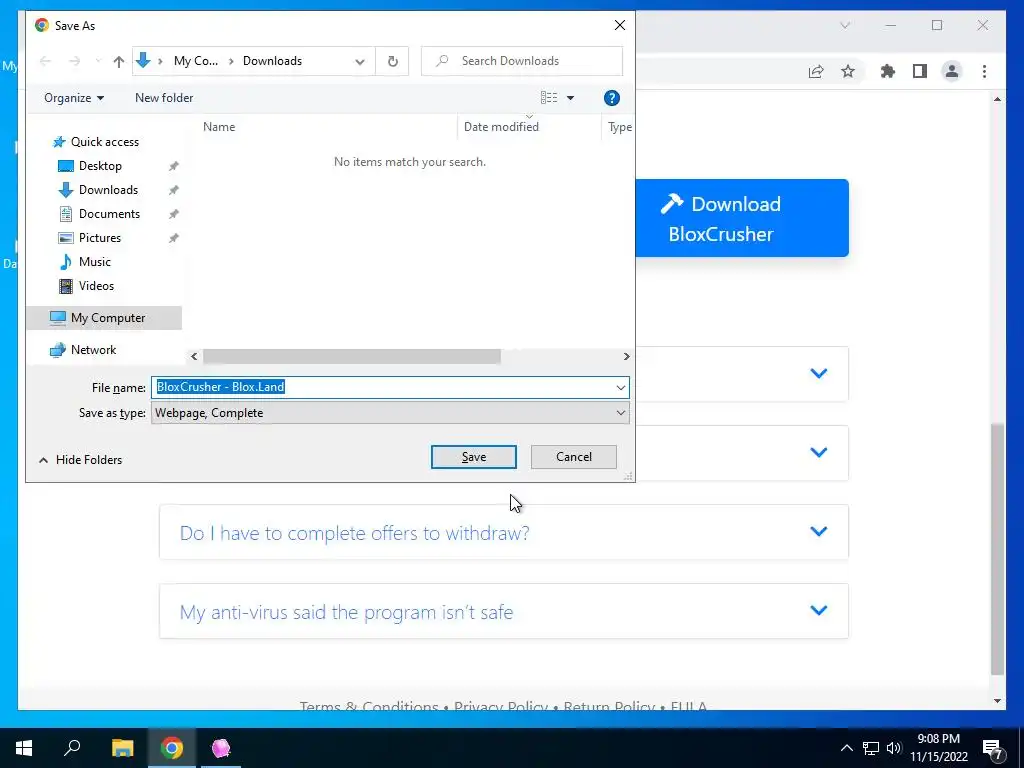Click Chrome share page icon
This screenshot has width=1024, height=768.
(816, 71)
